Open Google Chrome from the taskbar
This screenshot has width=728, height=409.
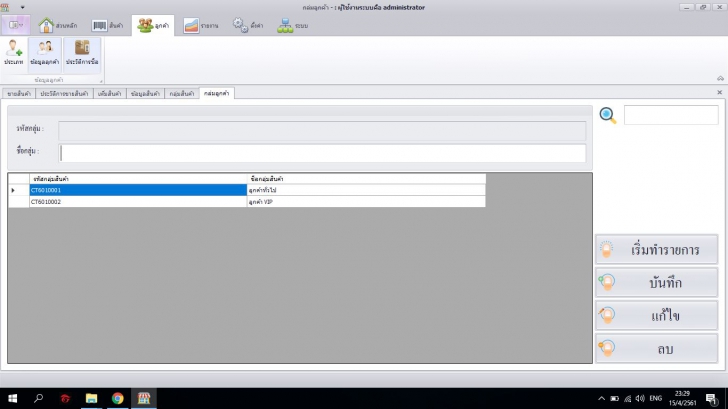click(x=117, y=398)
